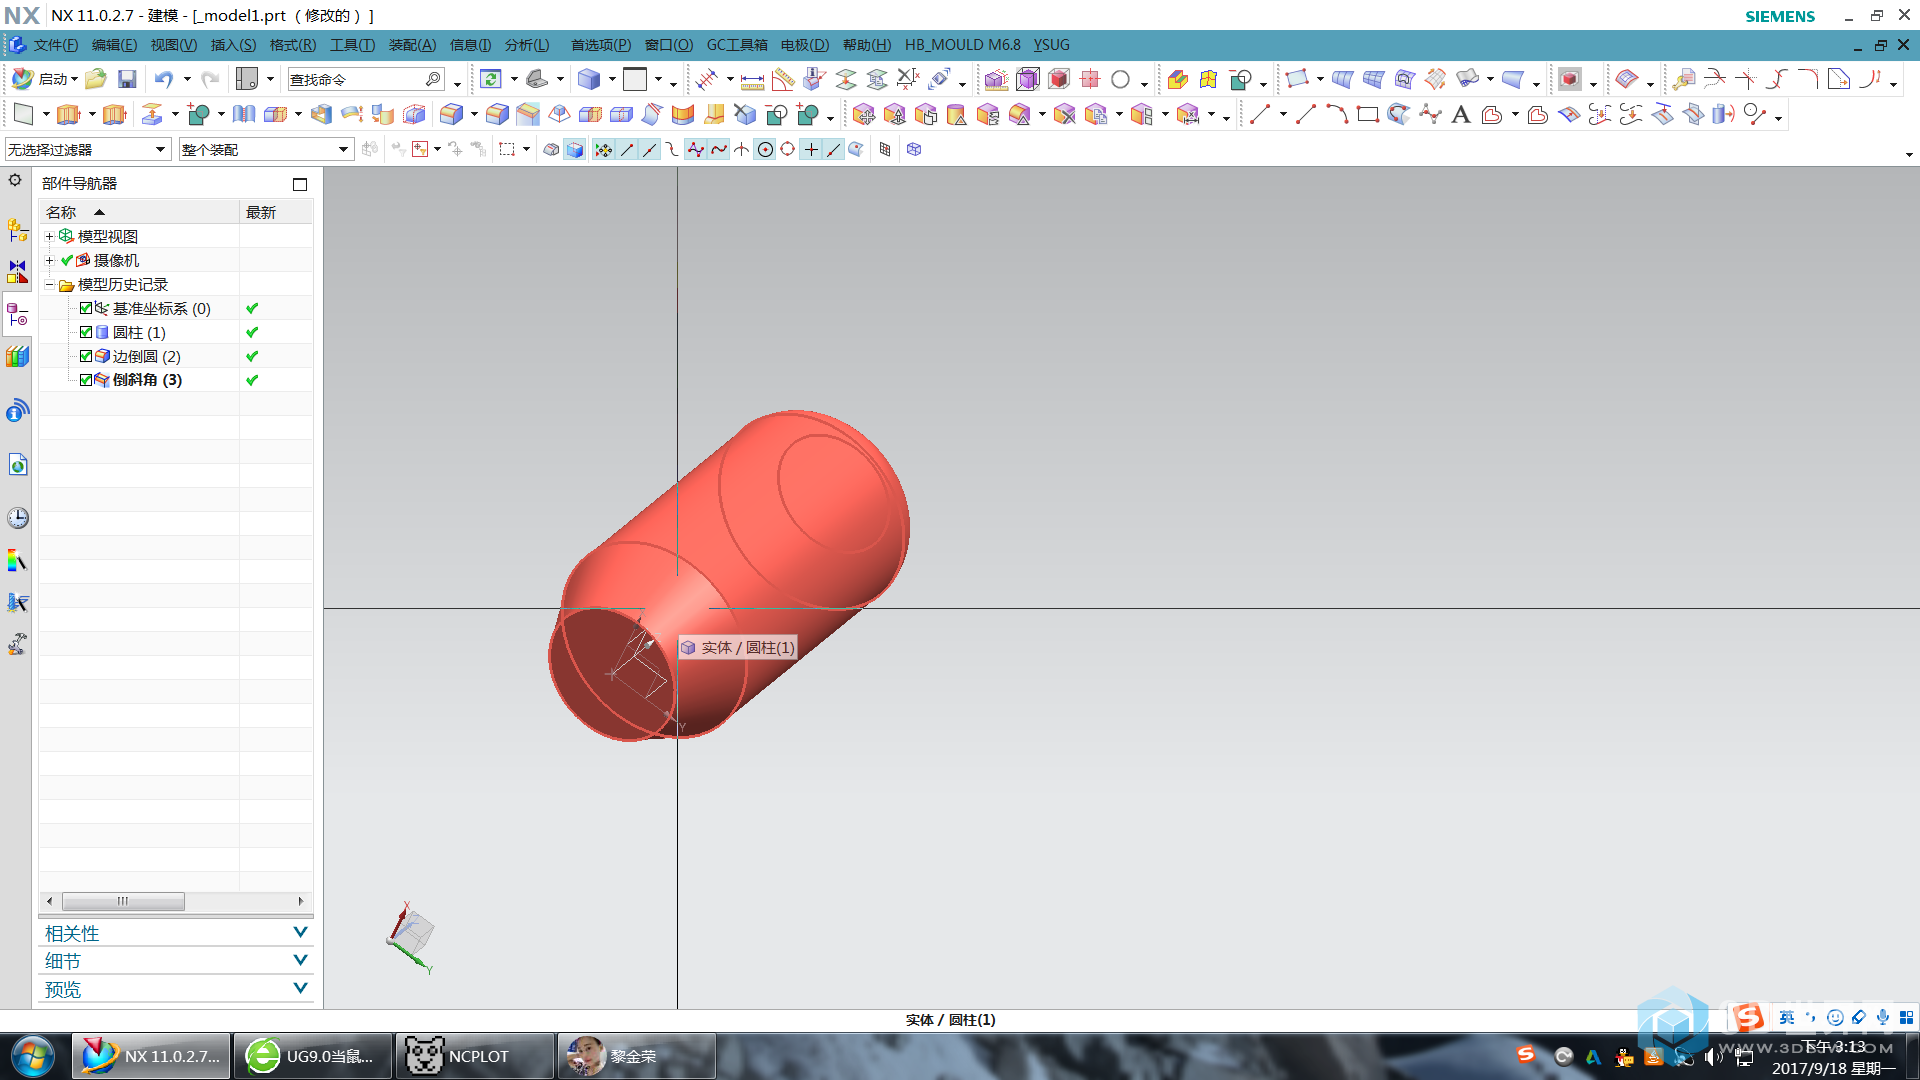
Task: Expand the 摄像机 tree node
Action: click(49, 261)
